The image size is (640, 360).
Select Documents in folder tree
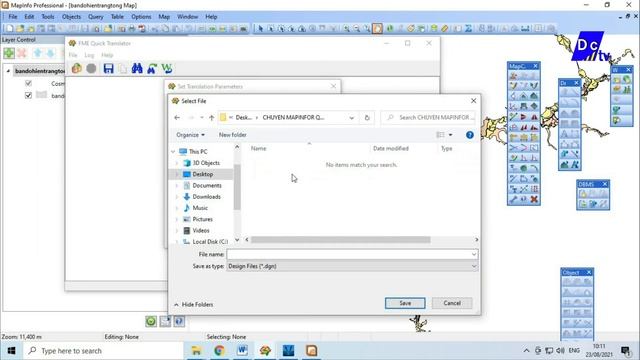click(x=207, y=186)
